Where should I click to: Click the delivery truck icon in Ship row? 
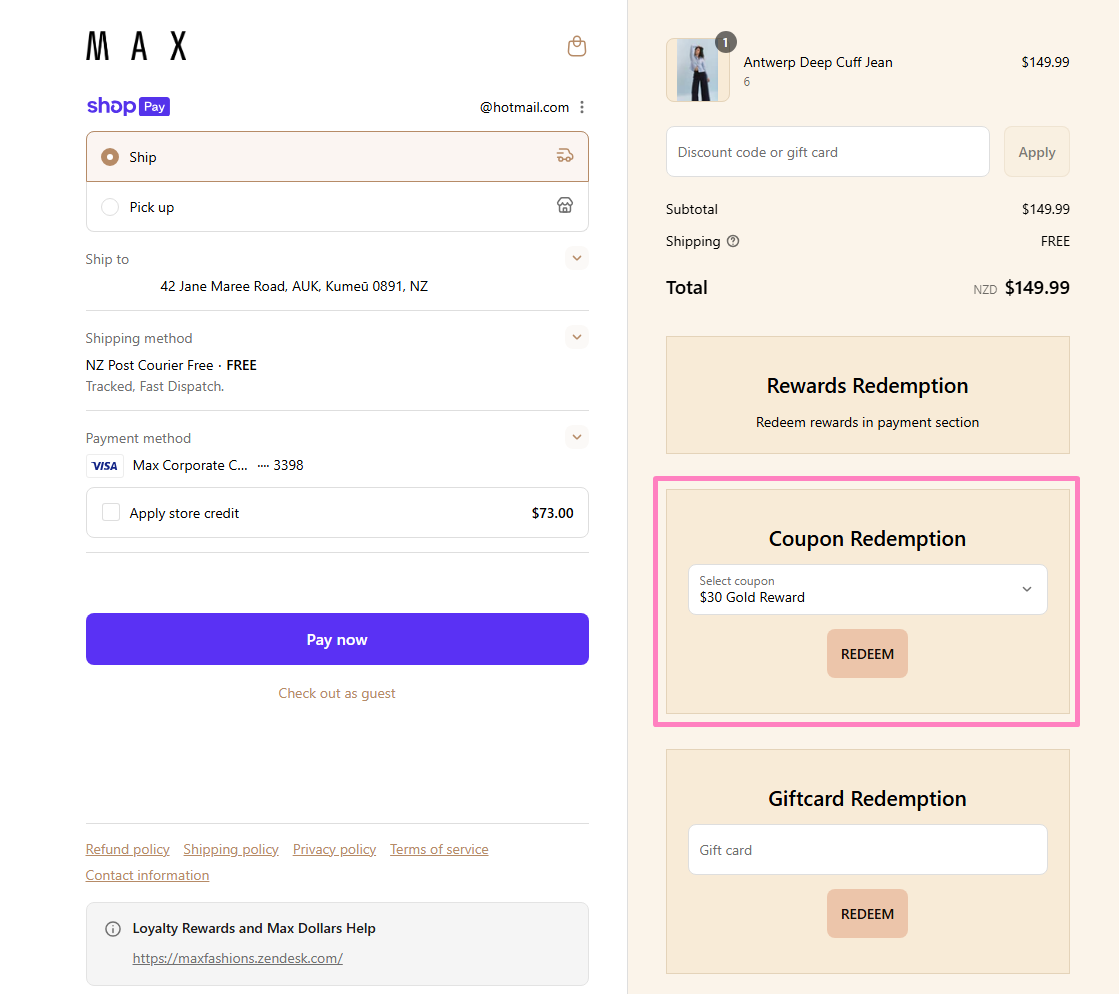(565, 156)
